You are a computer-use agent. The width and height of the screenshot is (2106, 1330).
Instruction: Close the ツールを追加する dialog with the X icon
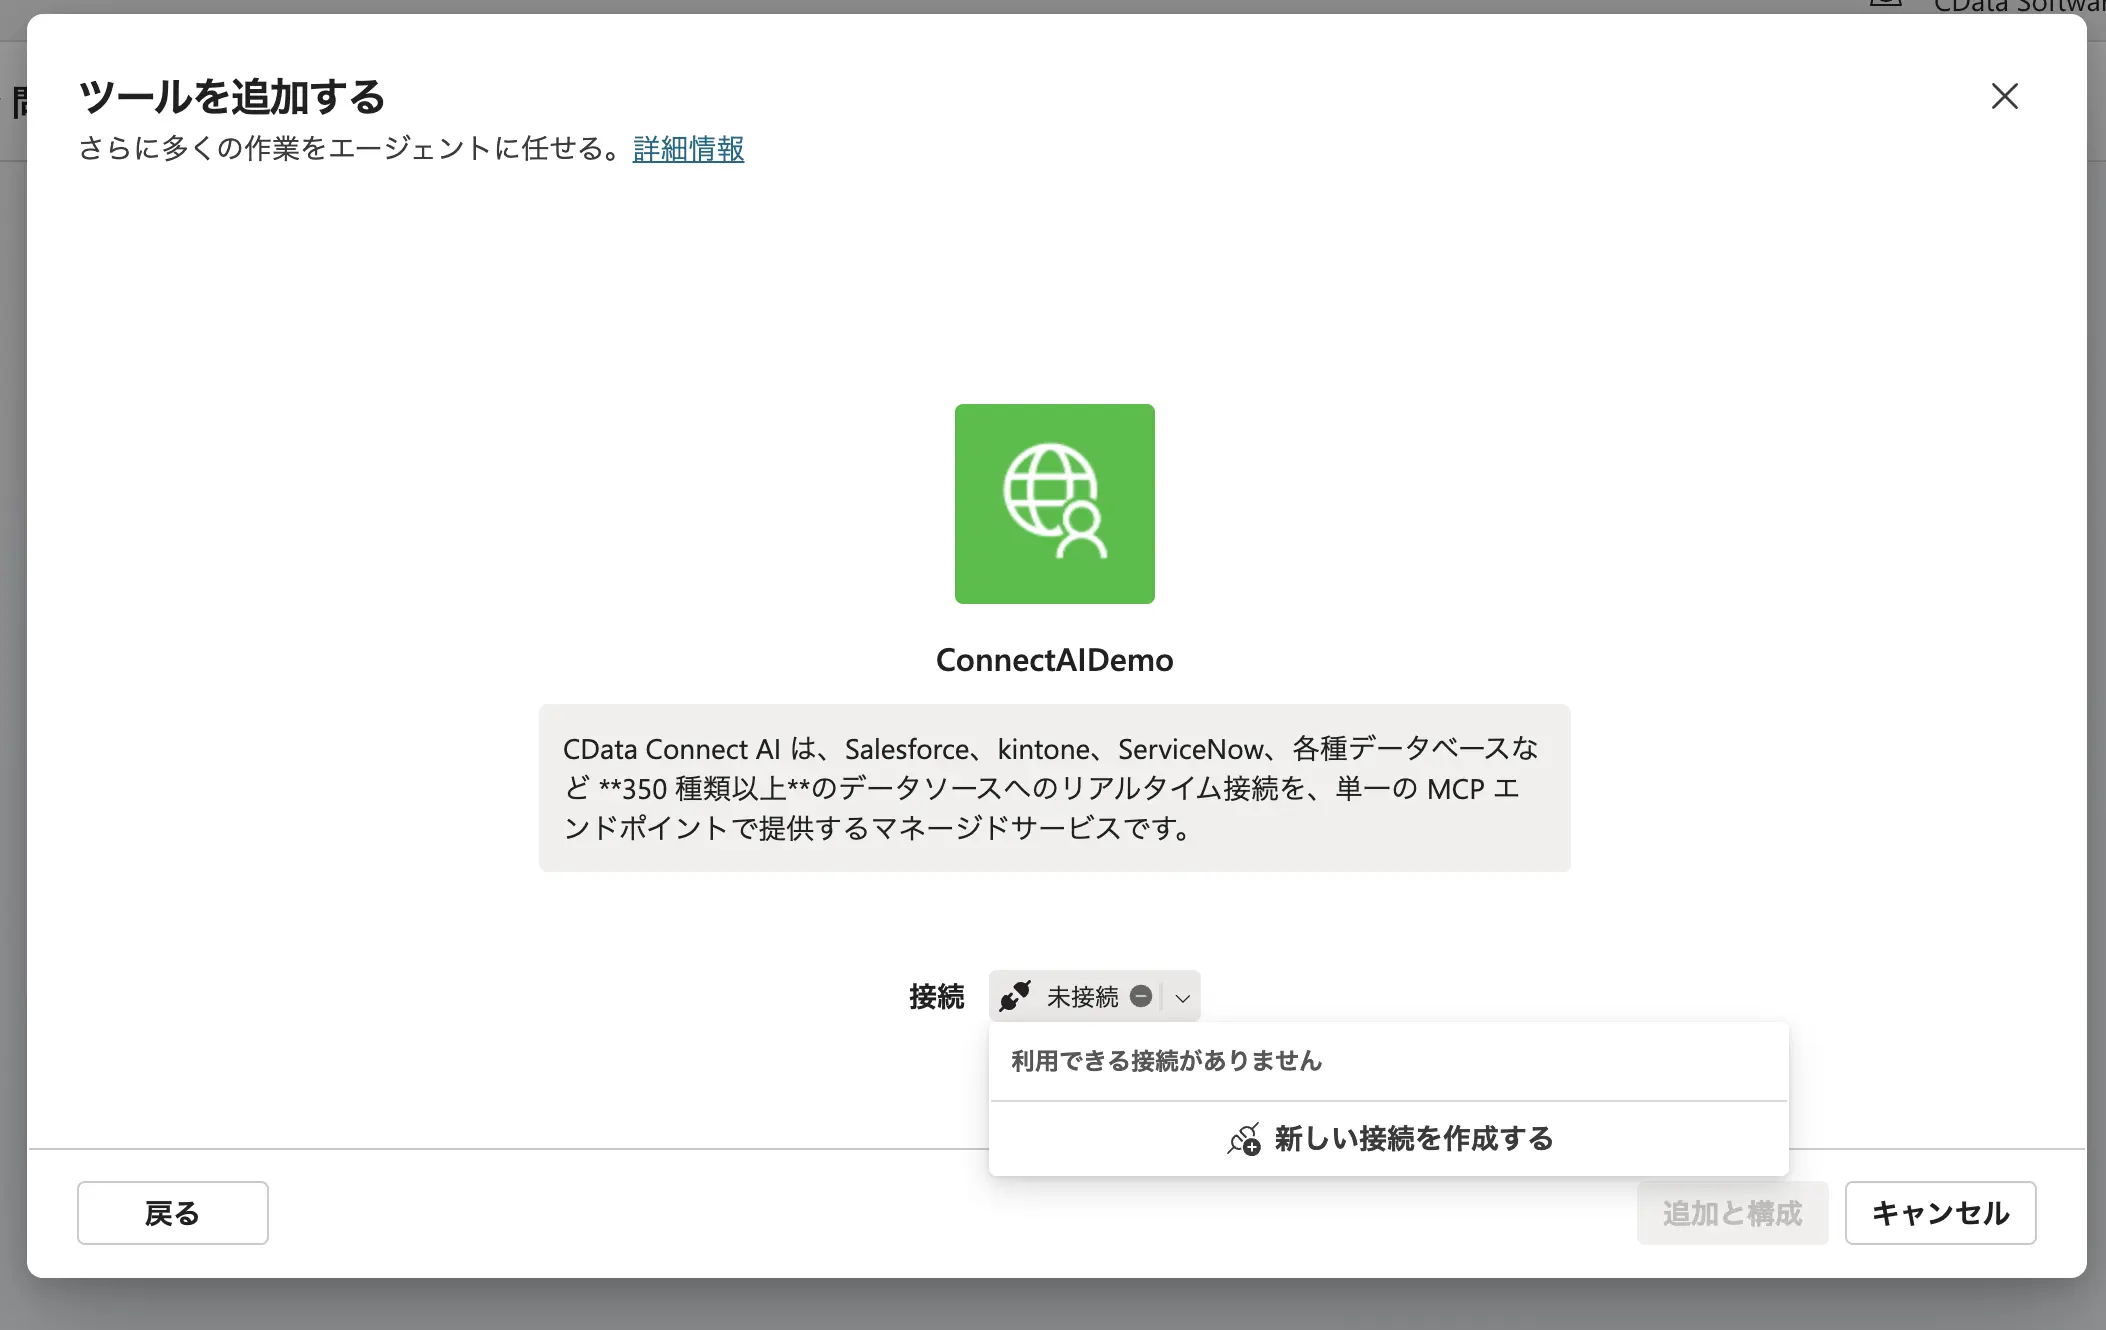[2005, 96]
